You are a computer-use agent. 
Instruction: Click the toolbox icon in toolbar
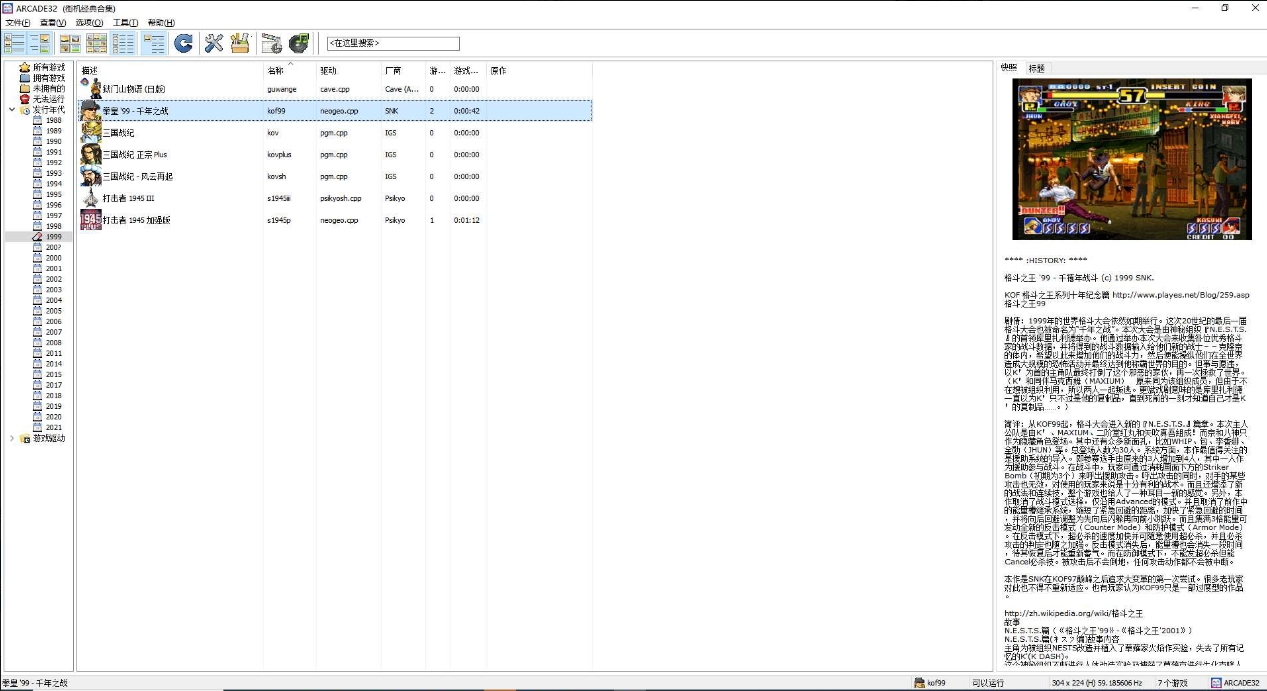240,43
